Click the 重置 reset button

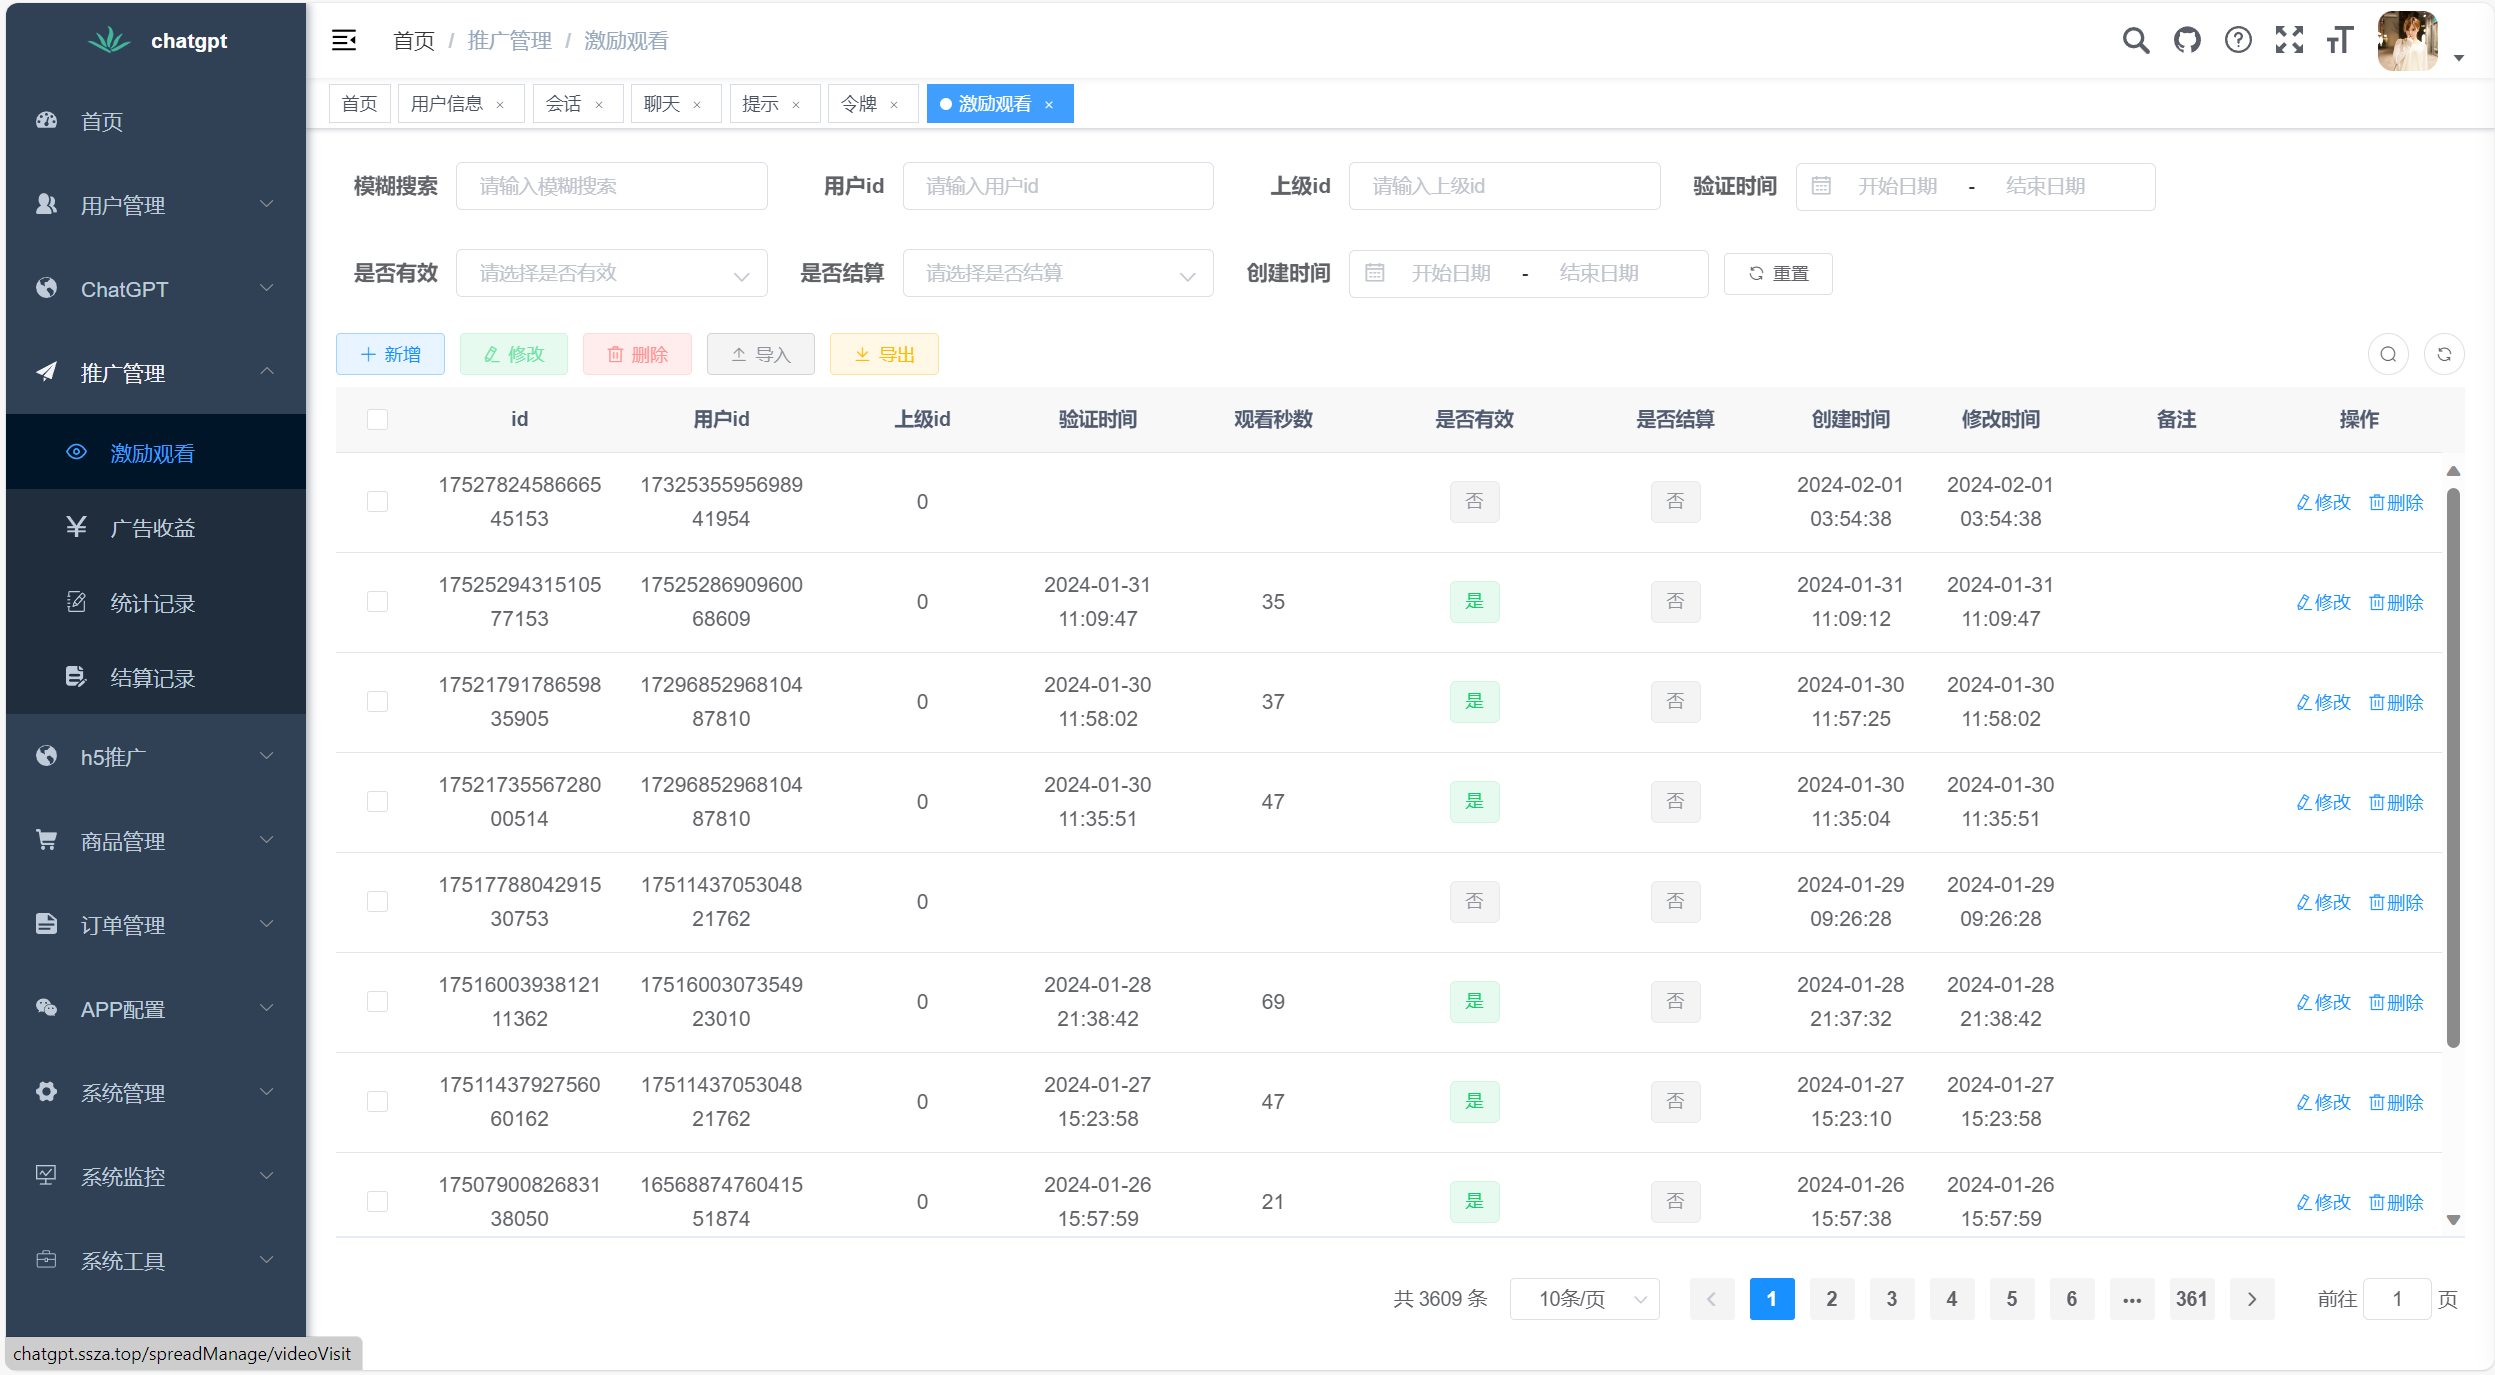coord(1778,274)
